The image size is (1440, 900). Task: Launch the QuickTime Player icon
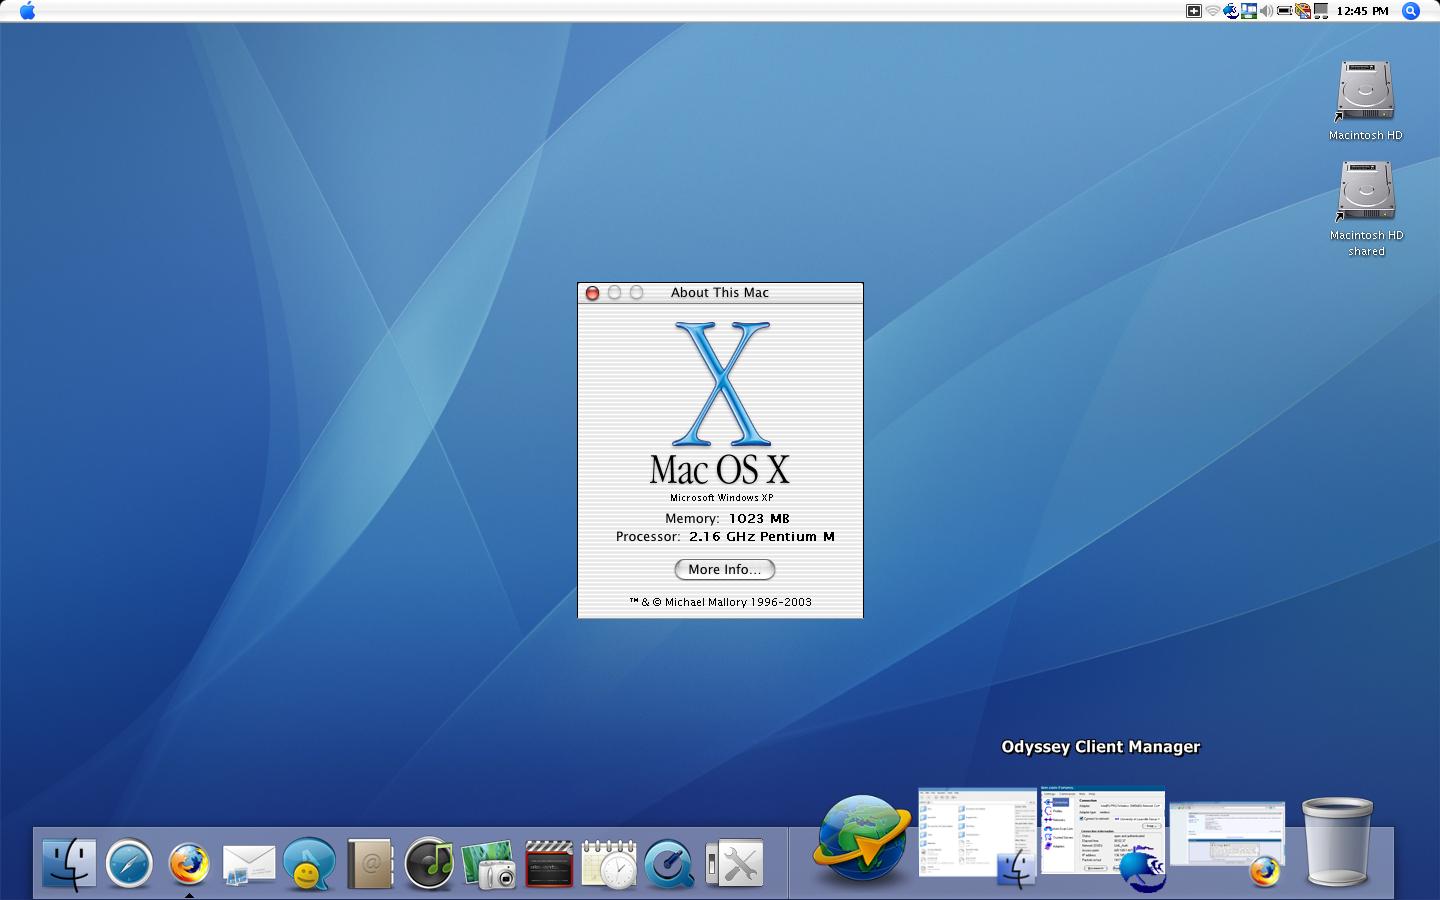[x=669, y=864]
